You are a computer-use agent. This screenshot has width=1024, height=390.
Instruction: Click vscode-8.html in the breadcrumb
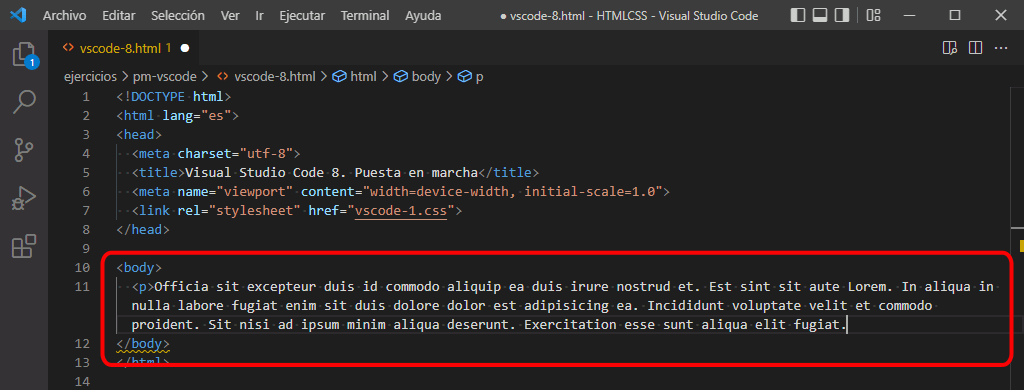(x=274, y=76)
